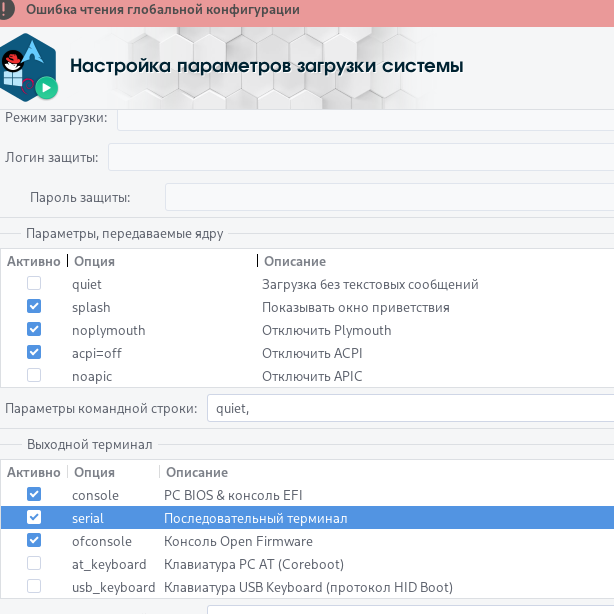Viewport: 614px width, 614px height.
Task: Toggle the serial terminal checkbox
Action: 34,517
